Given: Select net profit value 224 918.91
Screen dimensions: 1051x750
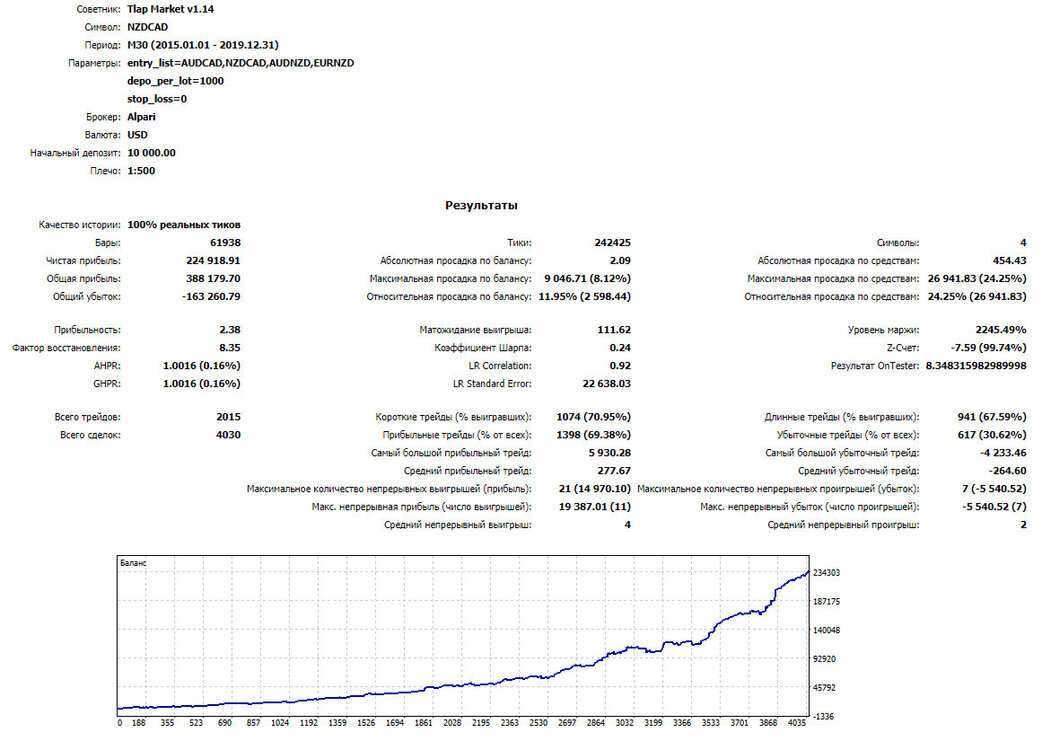Looking at the screenshot, I should pos(213,261).
